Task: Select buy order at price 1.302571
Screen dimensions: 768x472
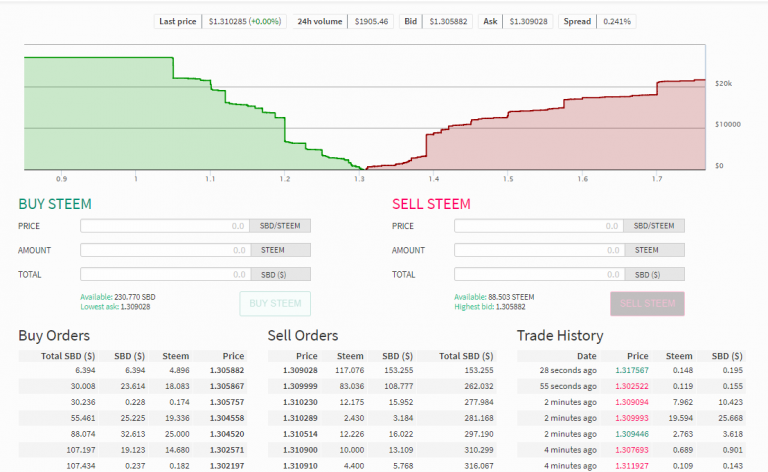Action: pyautogui.click(x=133, y=449)
